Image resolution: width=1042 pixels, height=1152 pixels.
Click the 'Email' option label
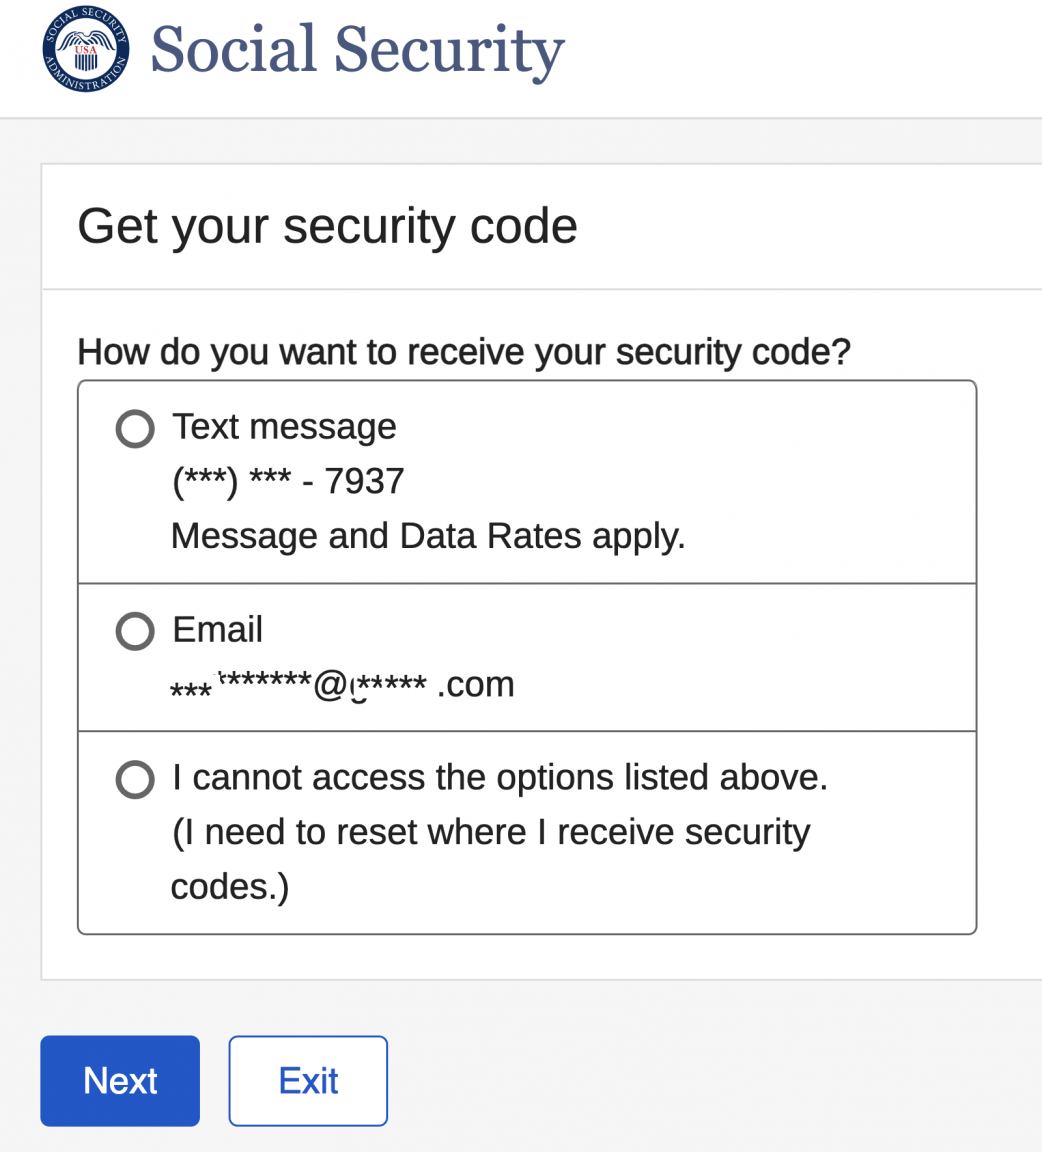coord(218,630)
